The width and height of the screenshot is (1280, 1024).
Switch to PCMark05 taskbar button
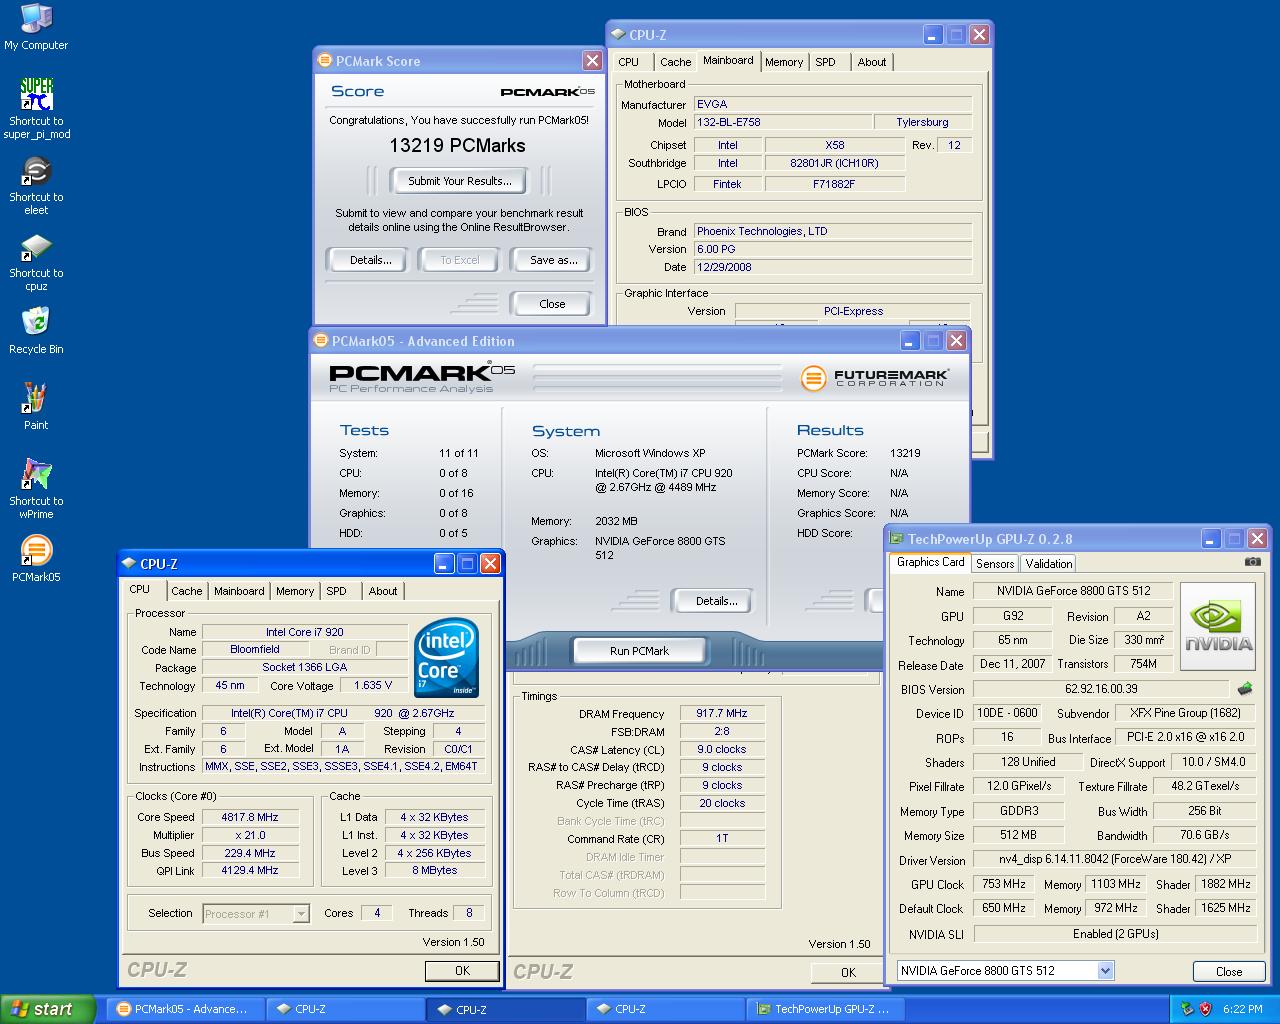(x=186, y=1010)
